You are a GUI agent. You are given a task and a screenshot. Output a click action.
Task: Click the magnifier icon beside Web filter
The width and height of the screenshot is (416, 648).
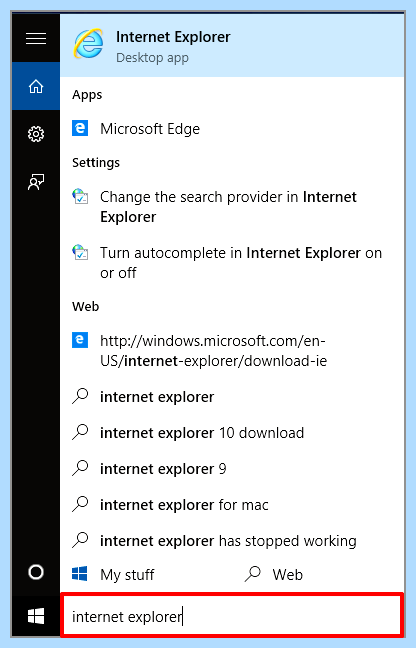coord(253,574)
